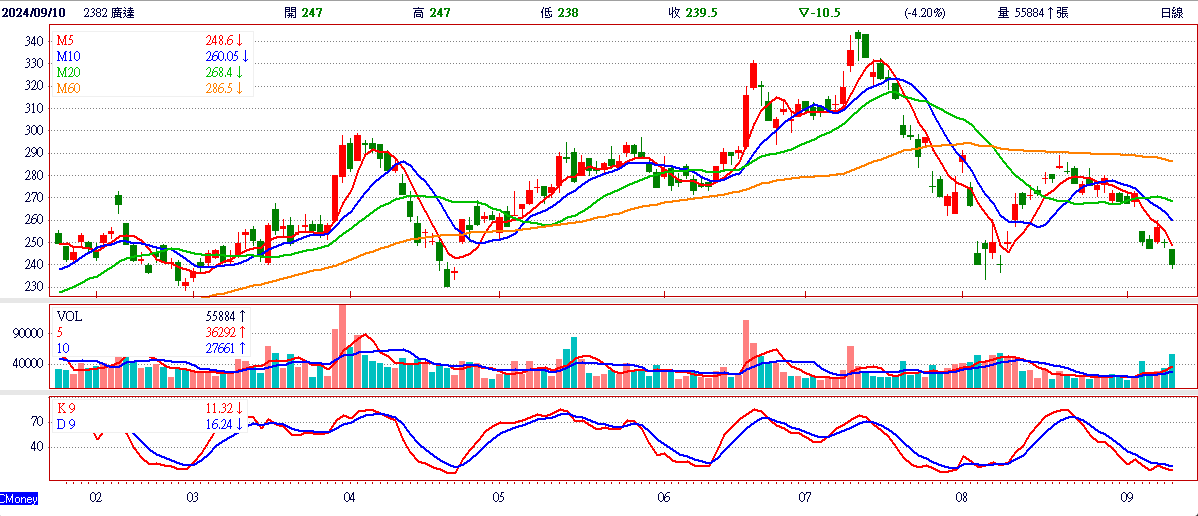Click the D9 indicator label

pos(67,424)
